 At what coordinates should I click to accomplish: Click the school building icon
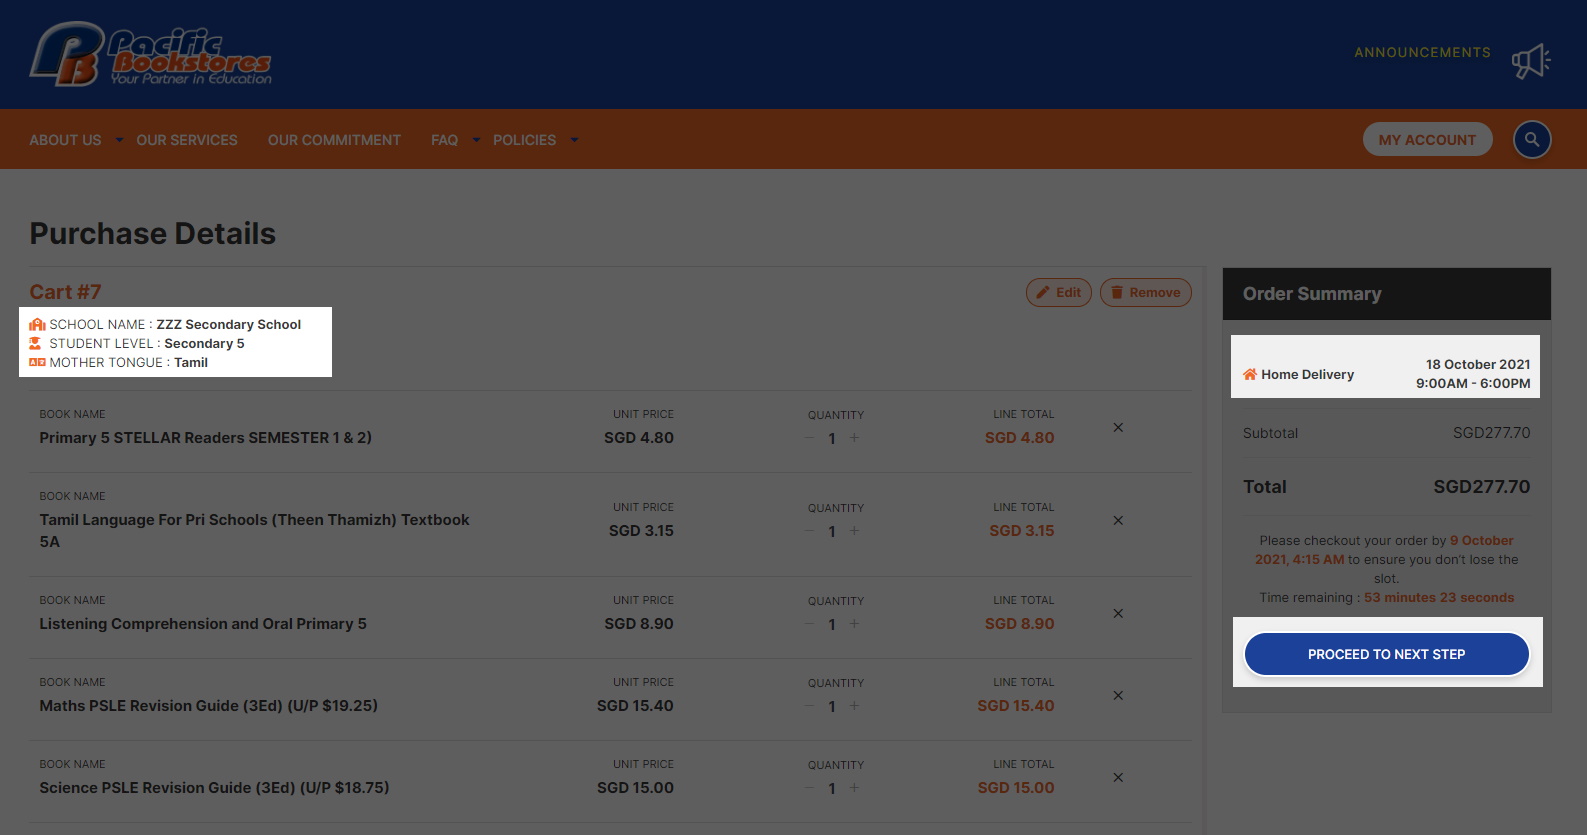(37, 324)
